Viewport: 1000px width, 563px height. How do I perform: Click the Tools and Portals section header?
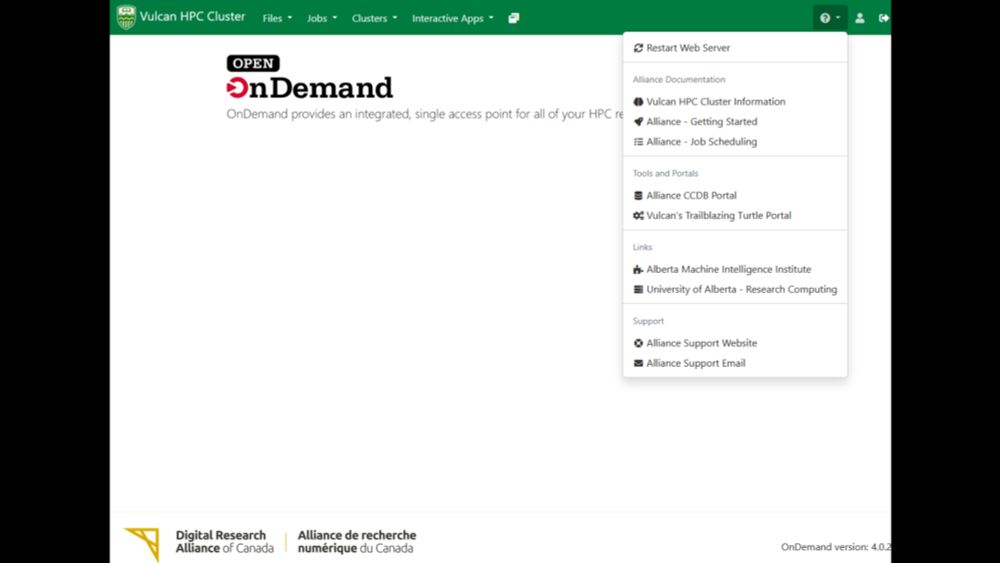(665, 173)
